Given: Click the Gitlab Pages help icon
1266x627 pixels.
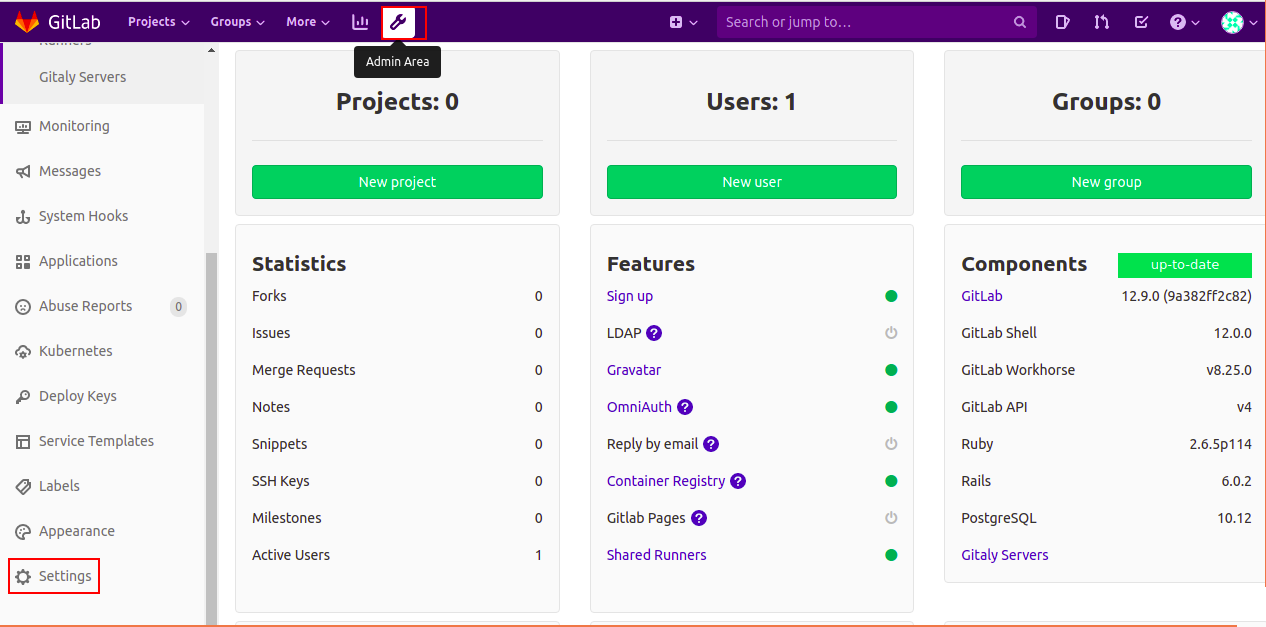Looking at the screenshot, I should pos(699,518).
